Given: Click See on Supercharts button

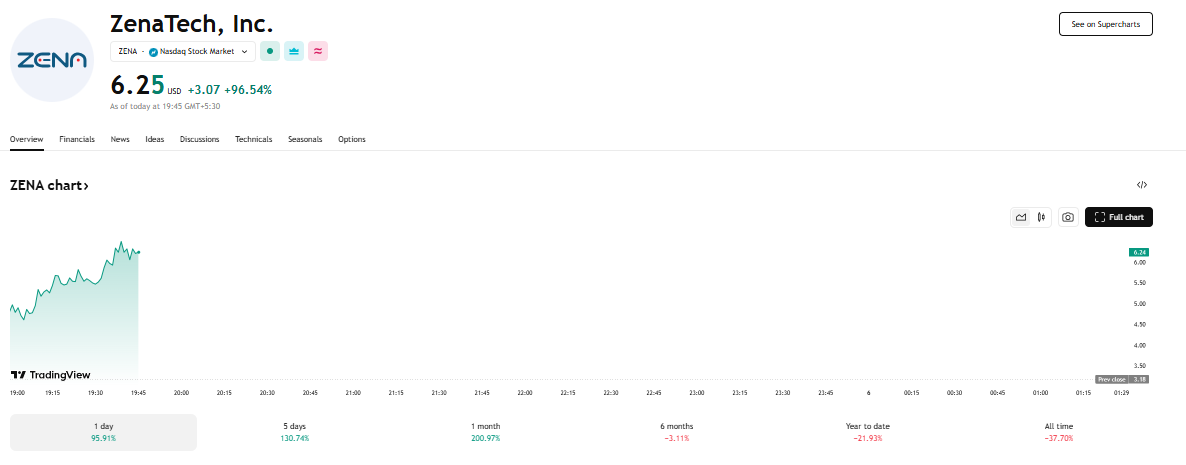Looking at the screenshot, I should tap(1105, 24).
